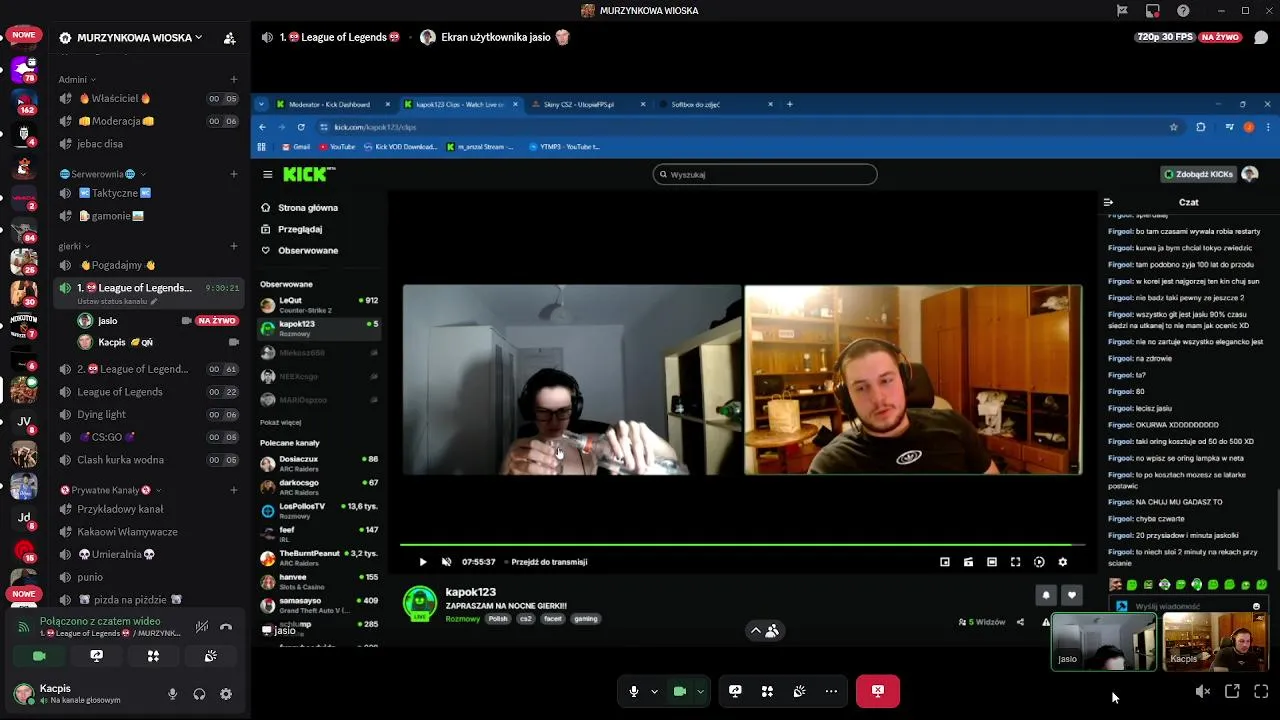The width and height of the screenshot is (1280, 720).
Task: Collapse the gierki channel category
Action: tap(75, 246)
